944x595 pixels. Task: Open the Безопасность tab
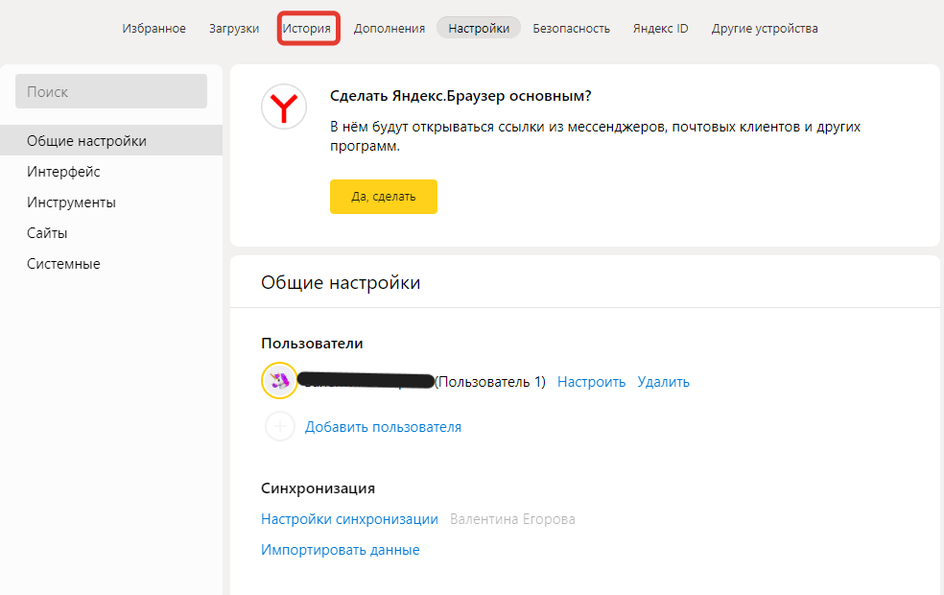pyautogui.click(x=571, y=28)
